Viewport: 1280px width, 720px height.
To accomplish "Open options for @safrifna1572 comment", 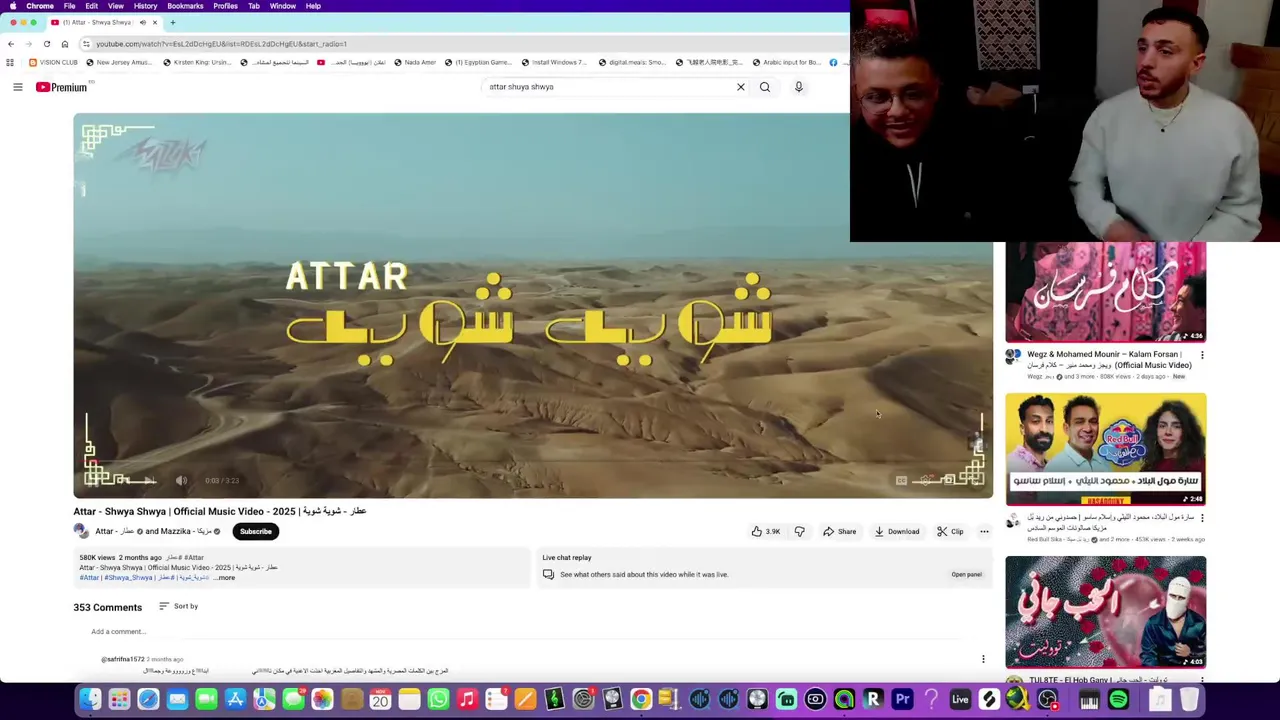I will [x=983, y=660].
